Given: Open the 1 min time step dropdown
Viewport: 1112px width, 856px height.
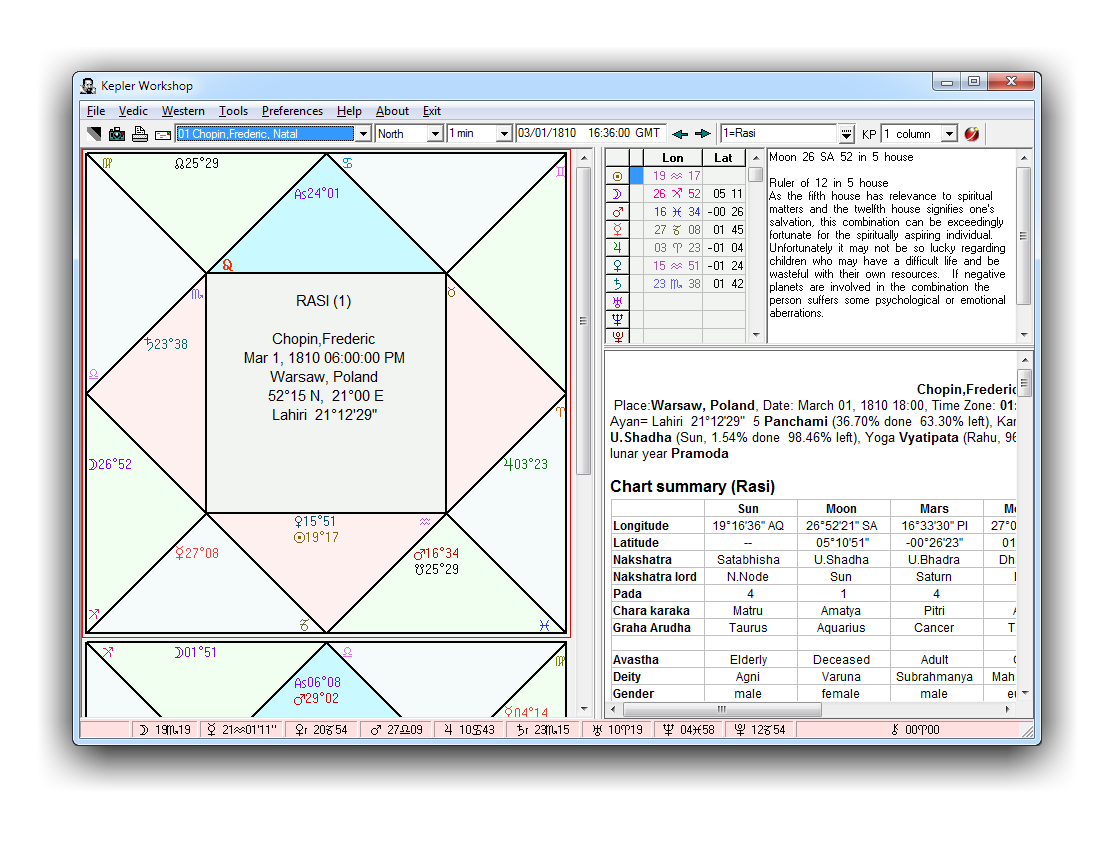Looking at the screenshot, I should pos(504,133).
